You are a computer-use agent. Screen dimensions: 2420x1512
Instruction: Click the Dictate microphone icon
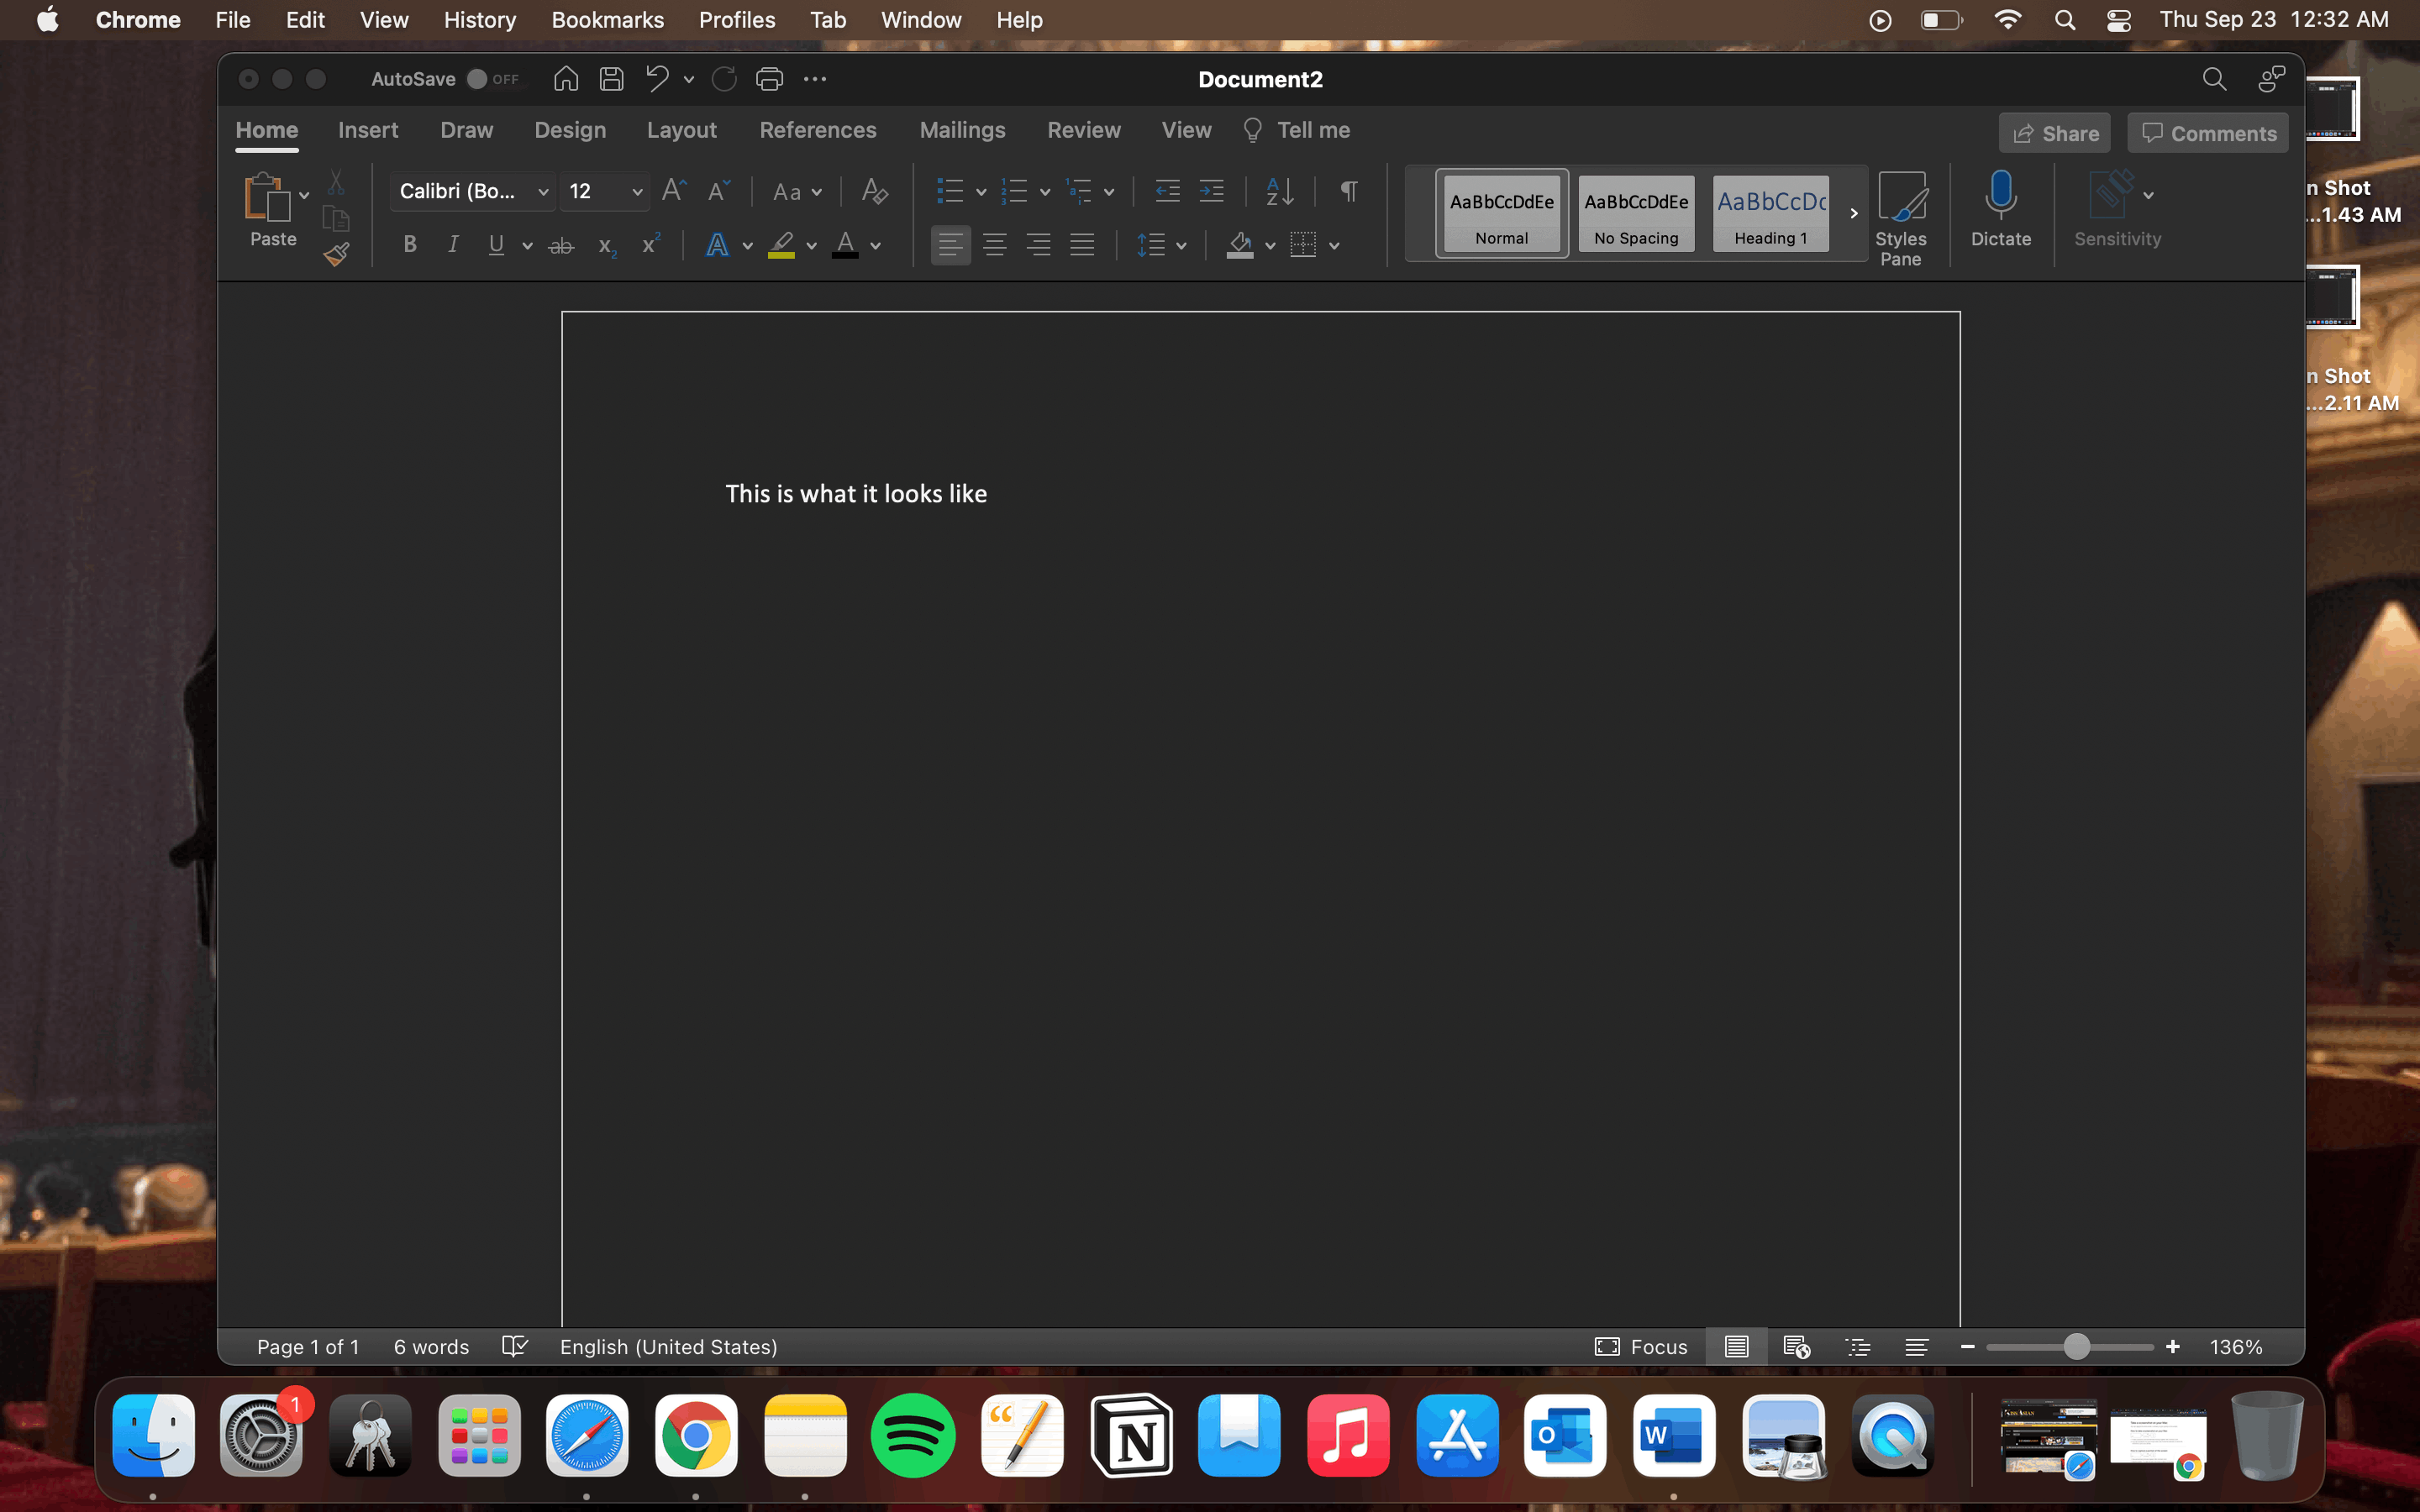(2000, 195)
